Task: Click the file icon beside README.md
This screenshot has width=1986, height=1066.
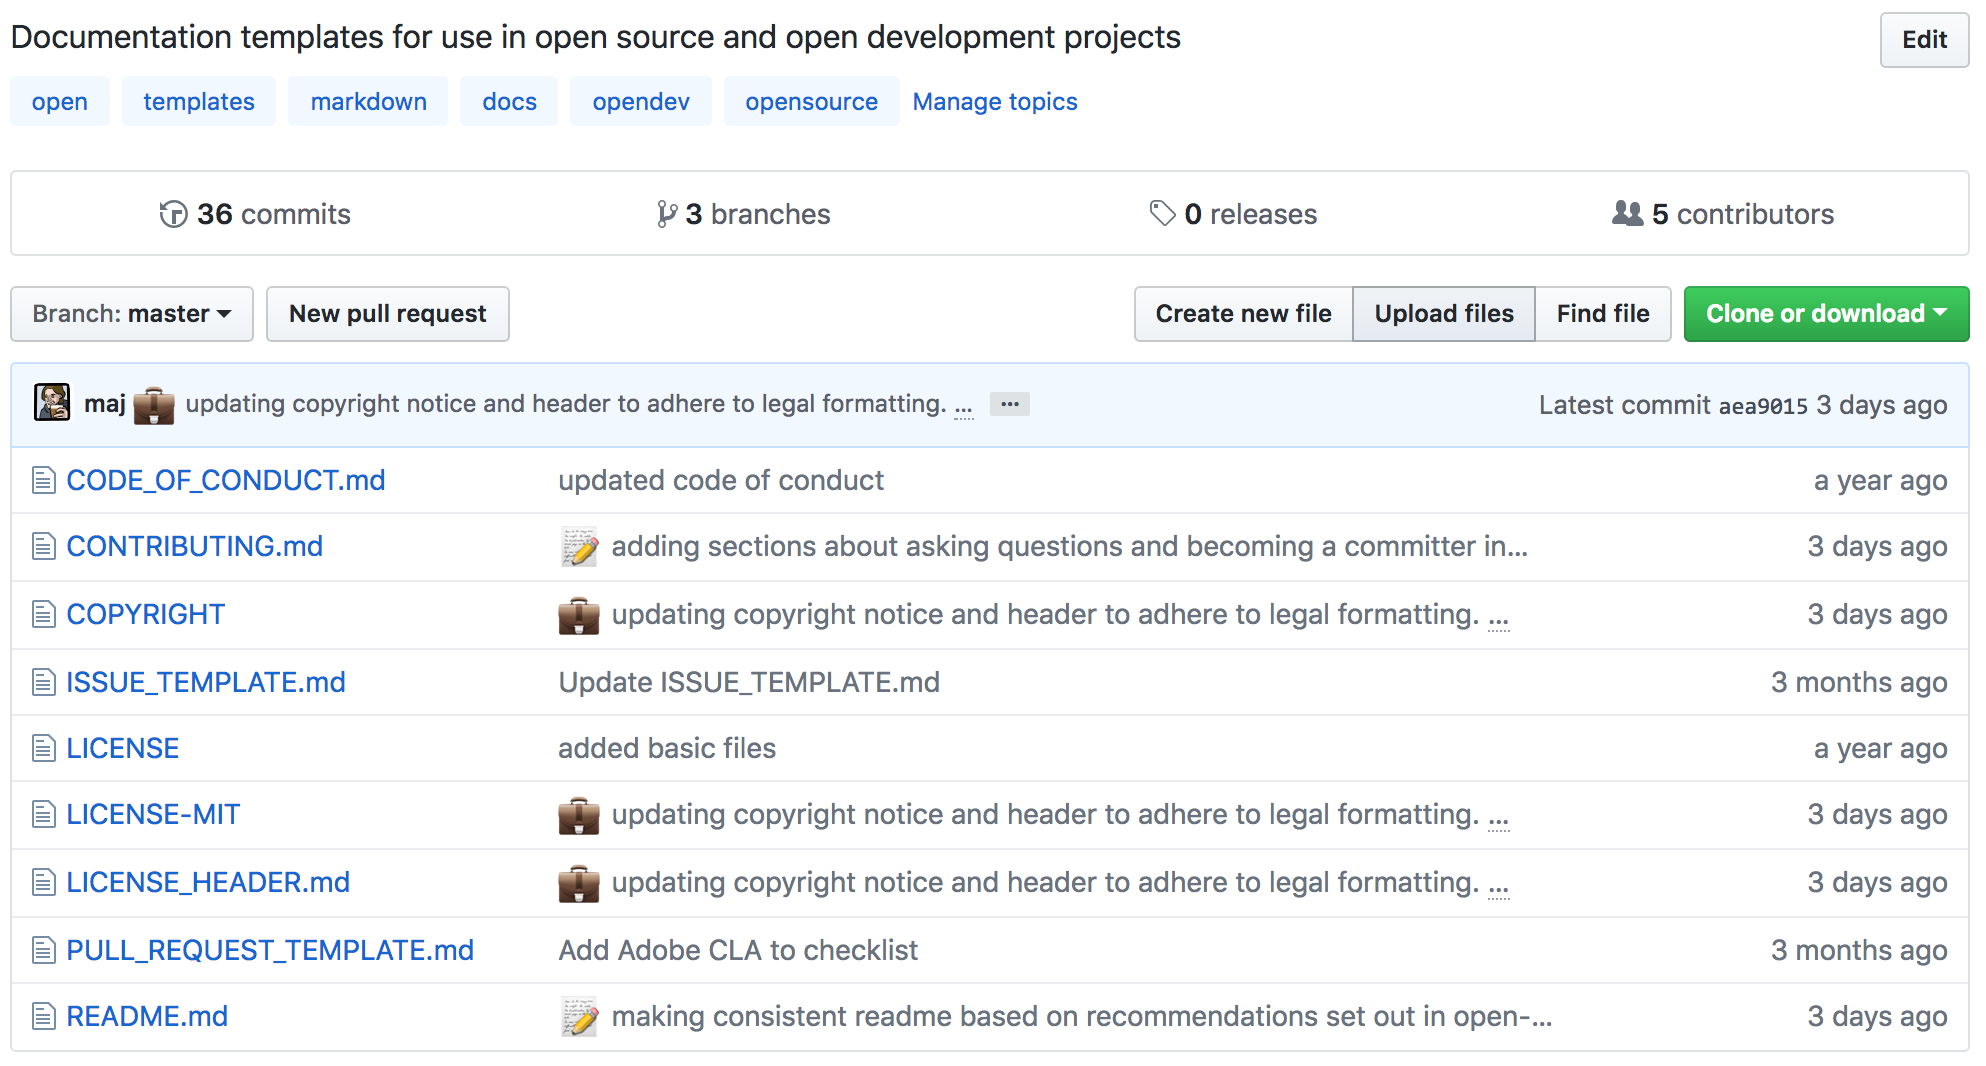Action: point(42,1015)
